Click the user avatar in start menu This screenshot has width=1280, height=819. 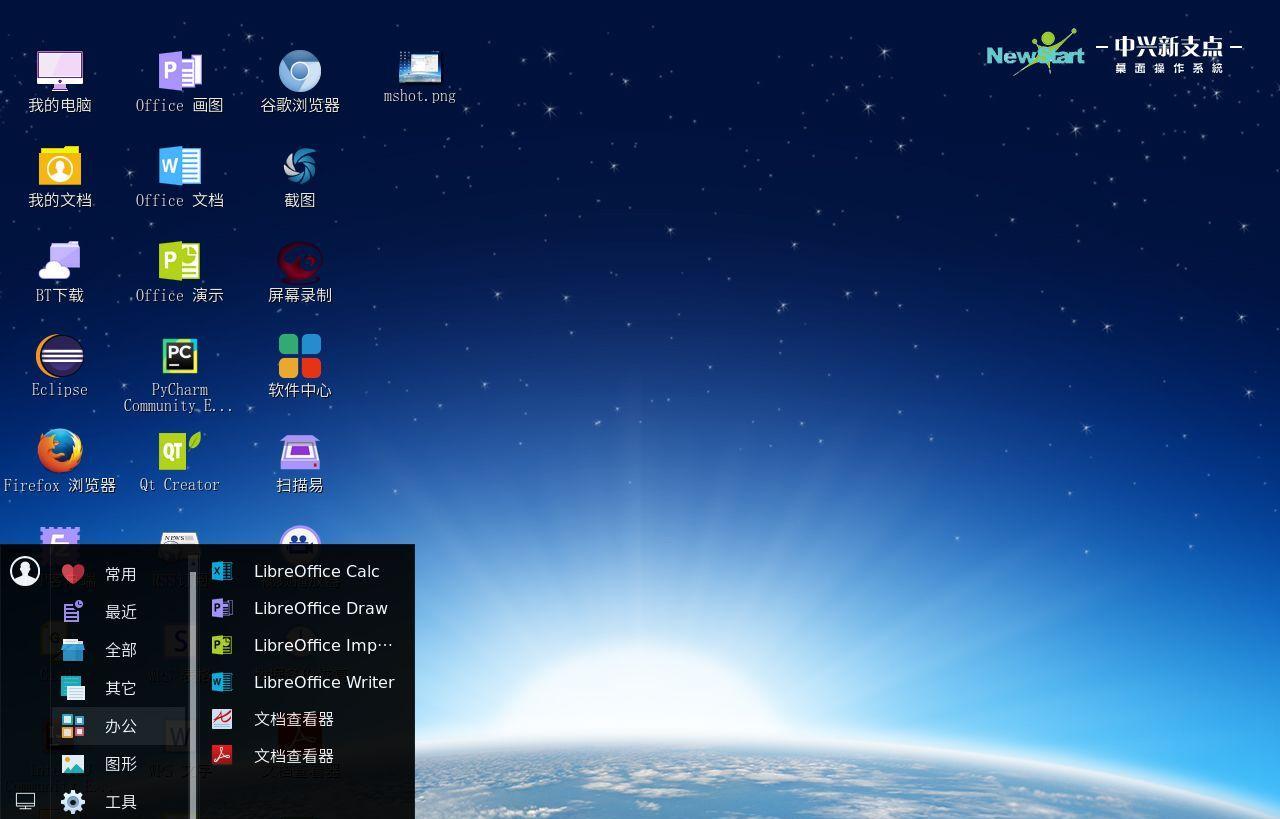25,571
